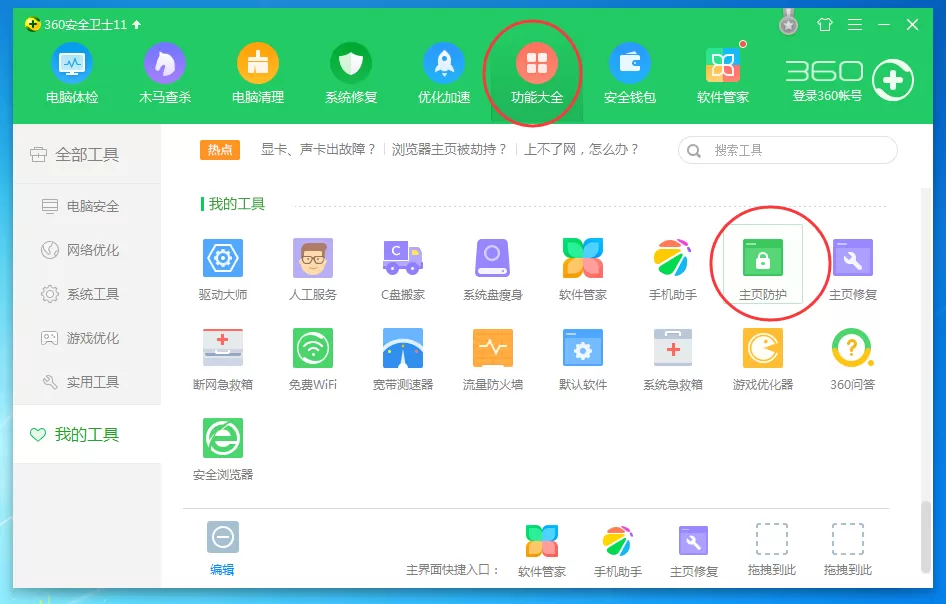
Task: Click the 搜索工具 search field
Action: point(788,150)
